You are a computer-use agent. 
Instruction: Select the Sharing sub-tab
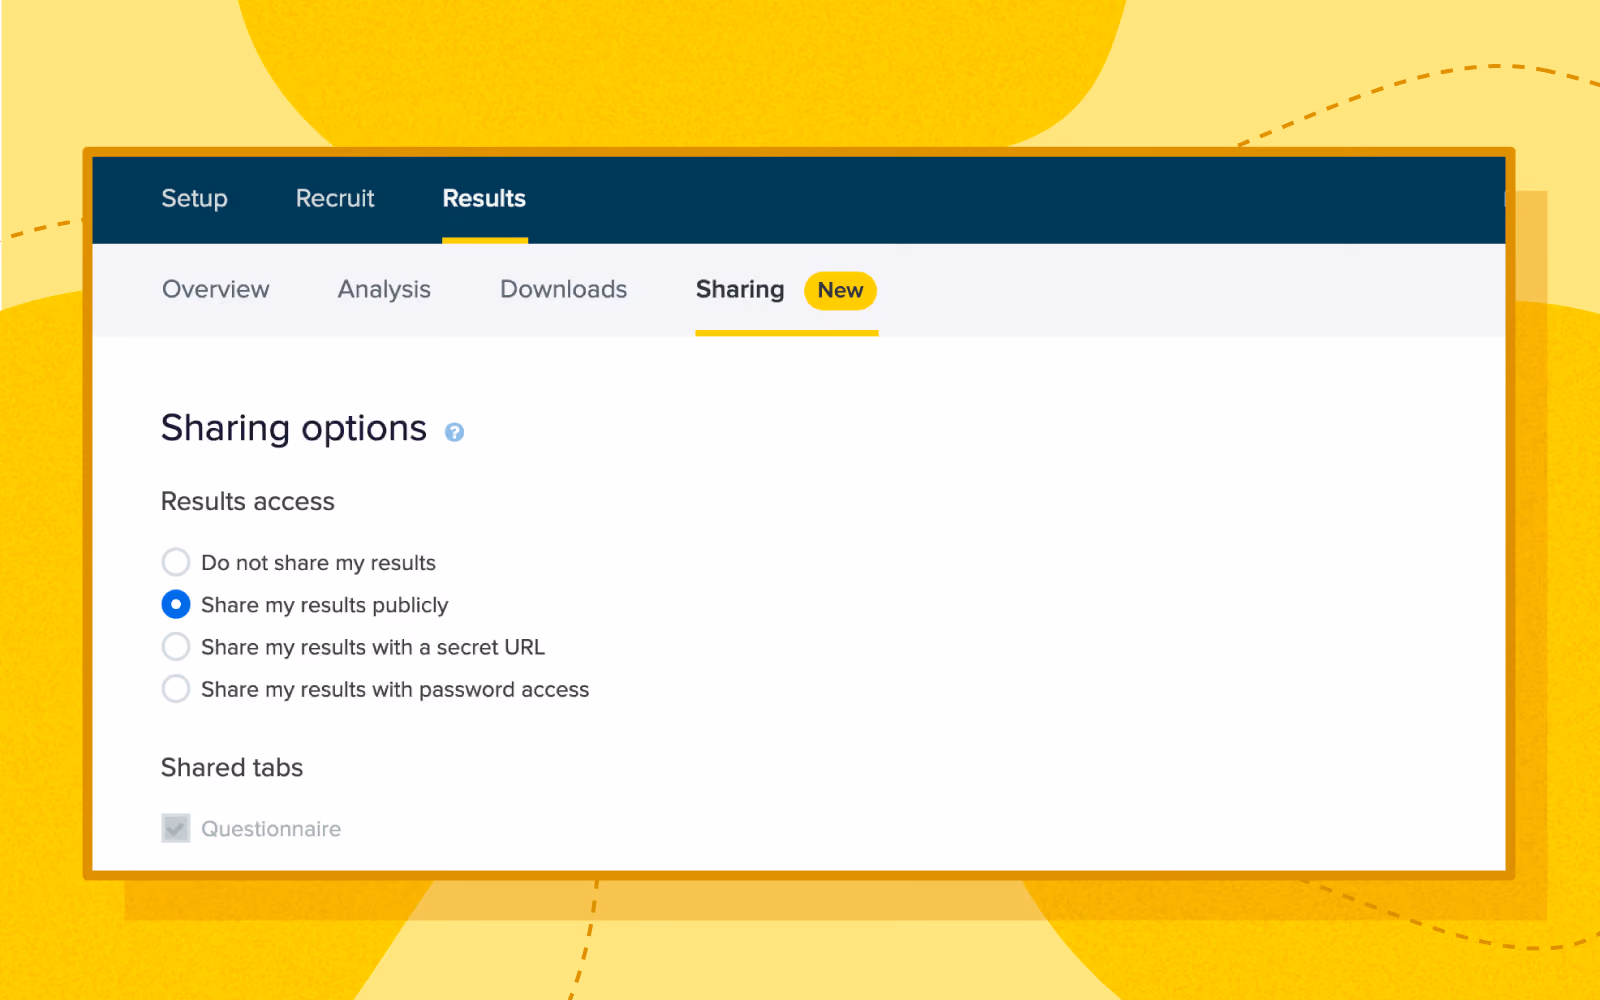coord(740,289)
